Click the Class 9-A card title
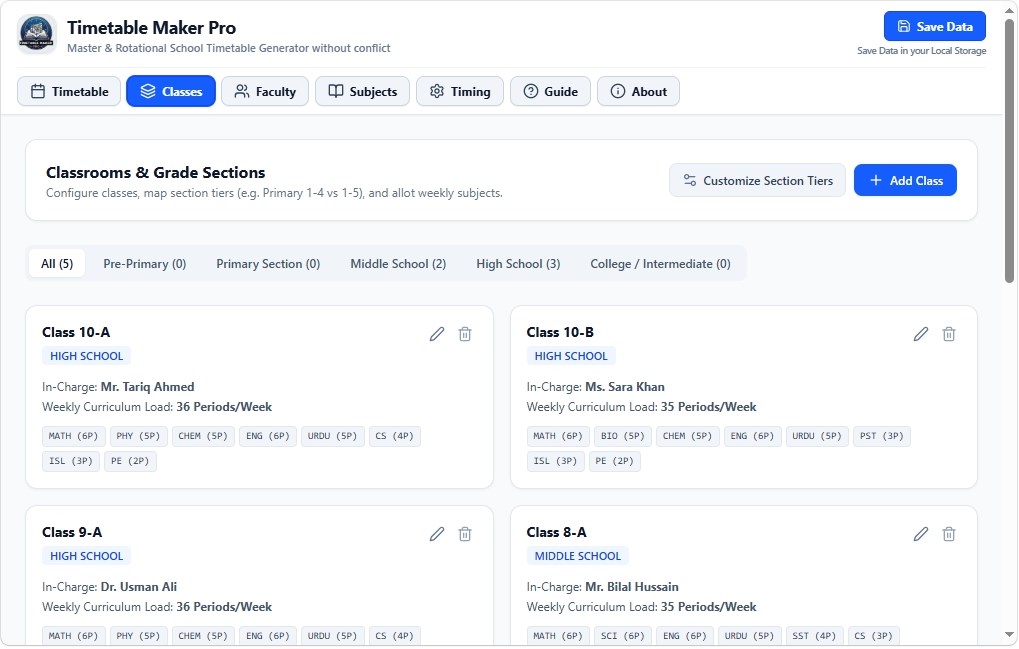The image size is (1019, 649). tap(72, 533)
